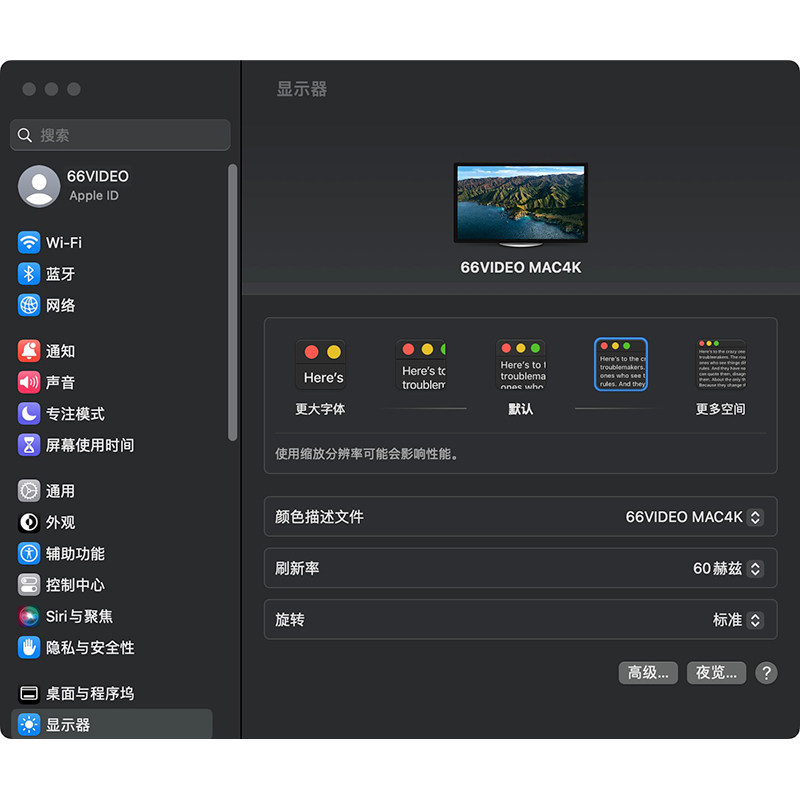Open the 屏幕使用时间 hourglass icon
The image size is (800, 800).
(29, 445)
